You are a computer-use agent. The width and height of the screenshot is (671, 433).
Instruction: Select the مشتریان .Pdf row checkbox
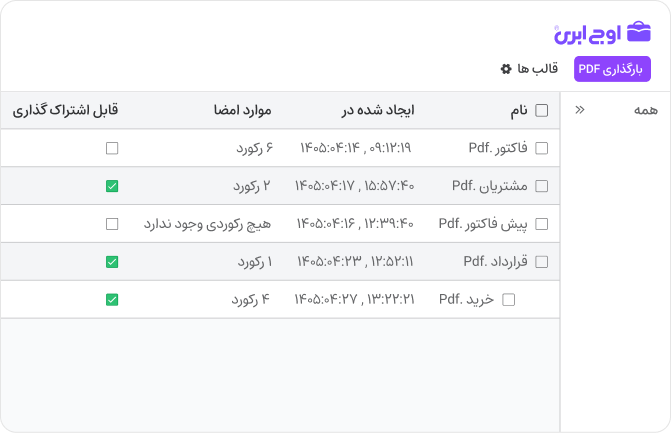point(542,186)
